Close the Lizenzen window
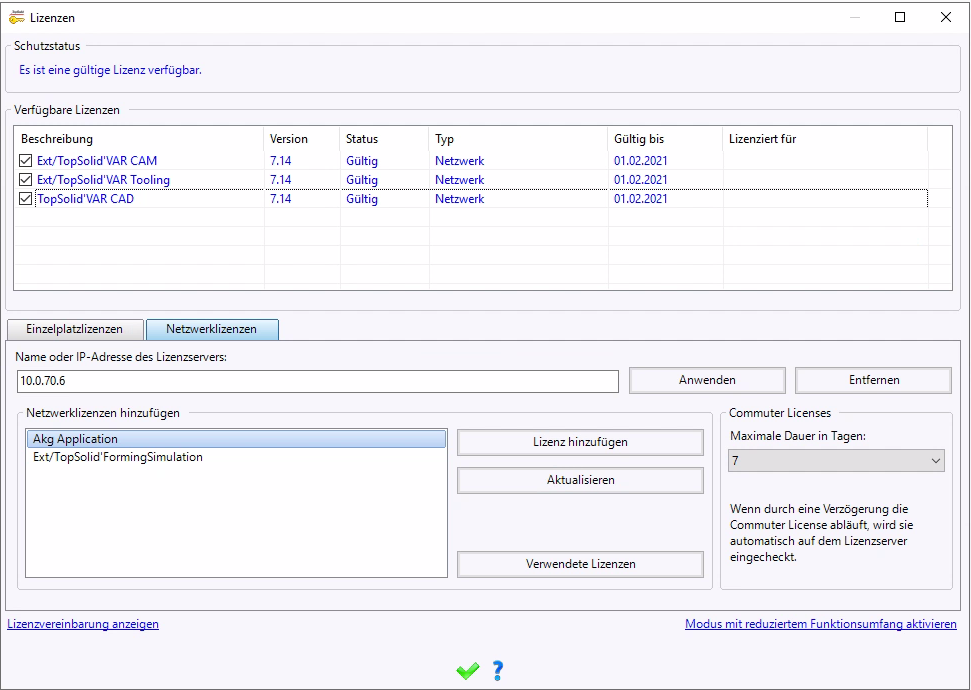Viewport: 971px width, 690px height. (x=946, y=17)
